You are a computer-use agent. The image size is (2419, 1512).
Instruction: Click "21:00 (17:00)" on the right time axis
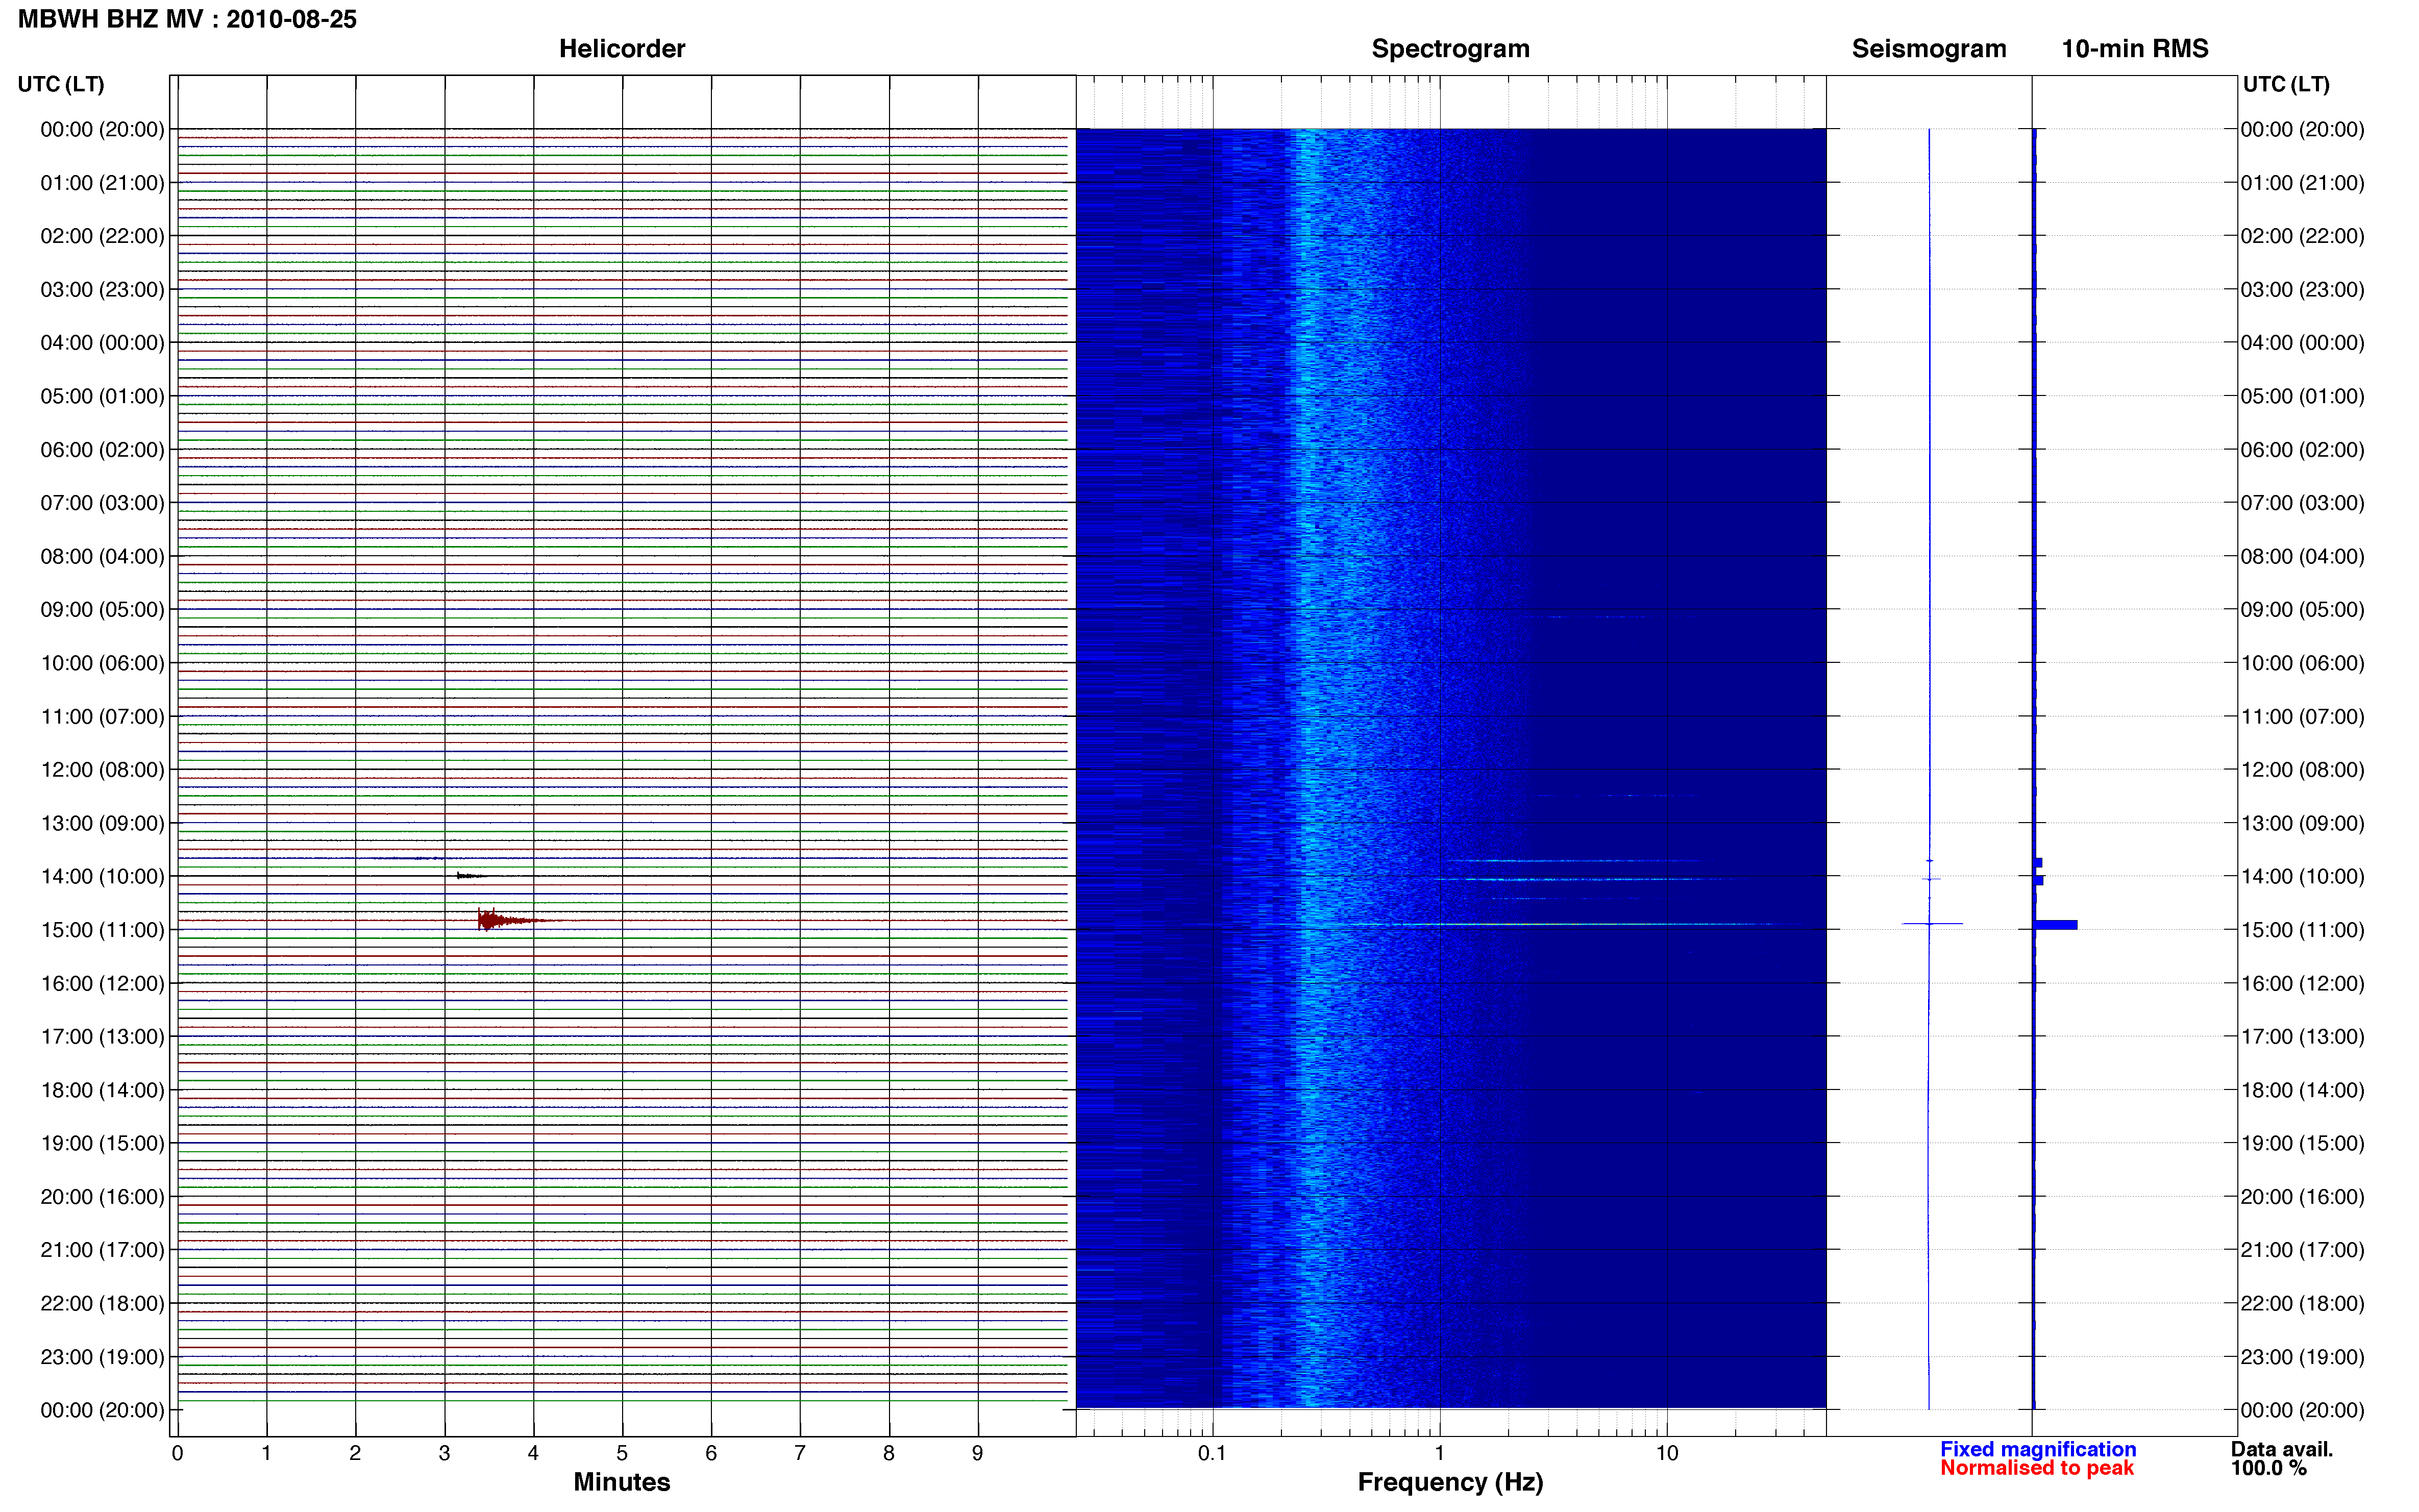coord(2303,1250)
